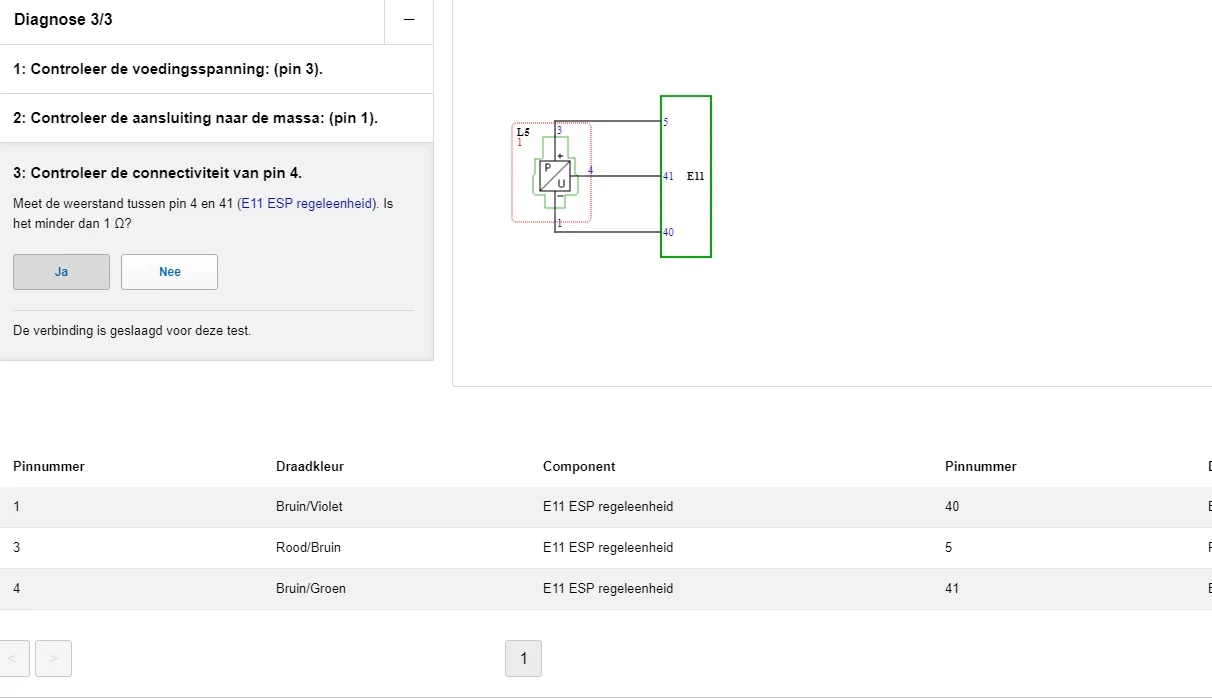Collapse the Diagnose 3/3 panel with minus button

pos(408,21)
